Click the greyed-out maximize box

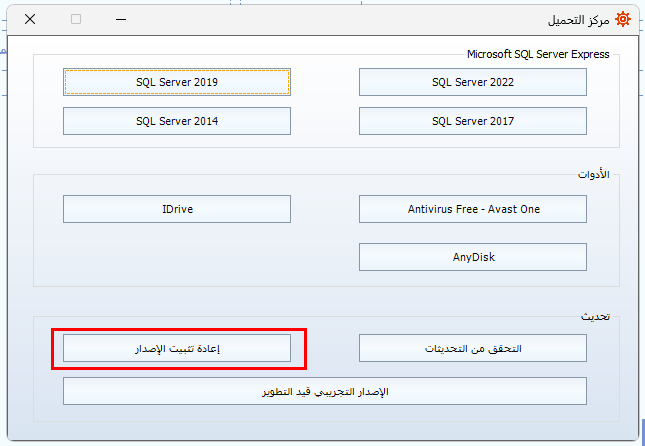point(76,19)
